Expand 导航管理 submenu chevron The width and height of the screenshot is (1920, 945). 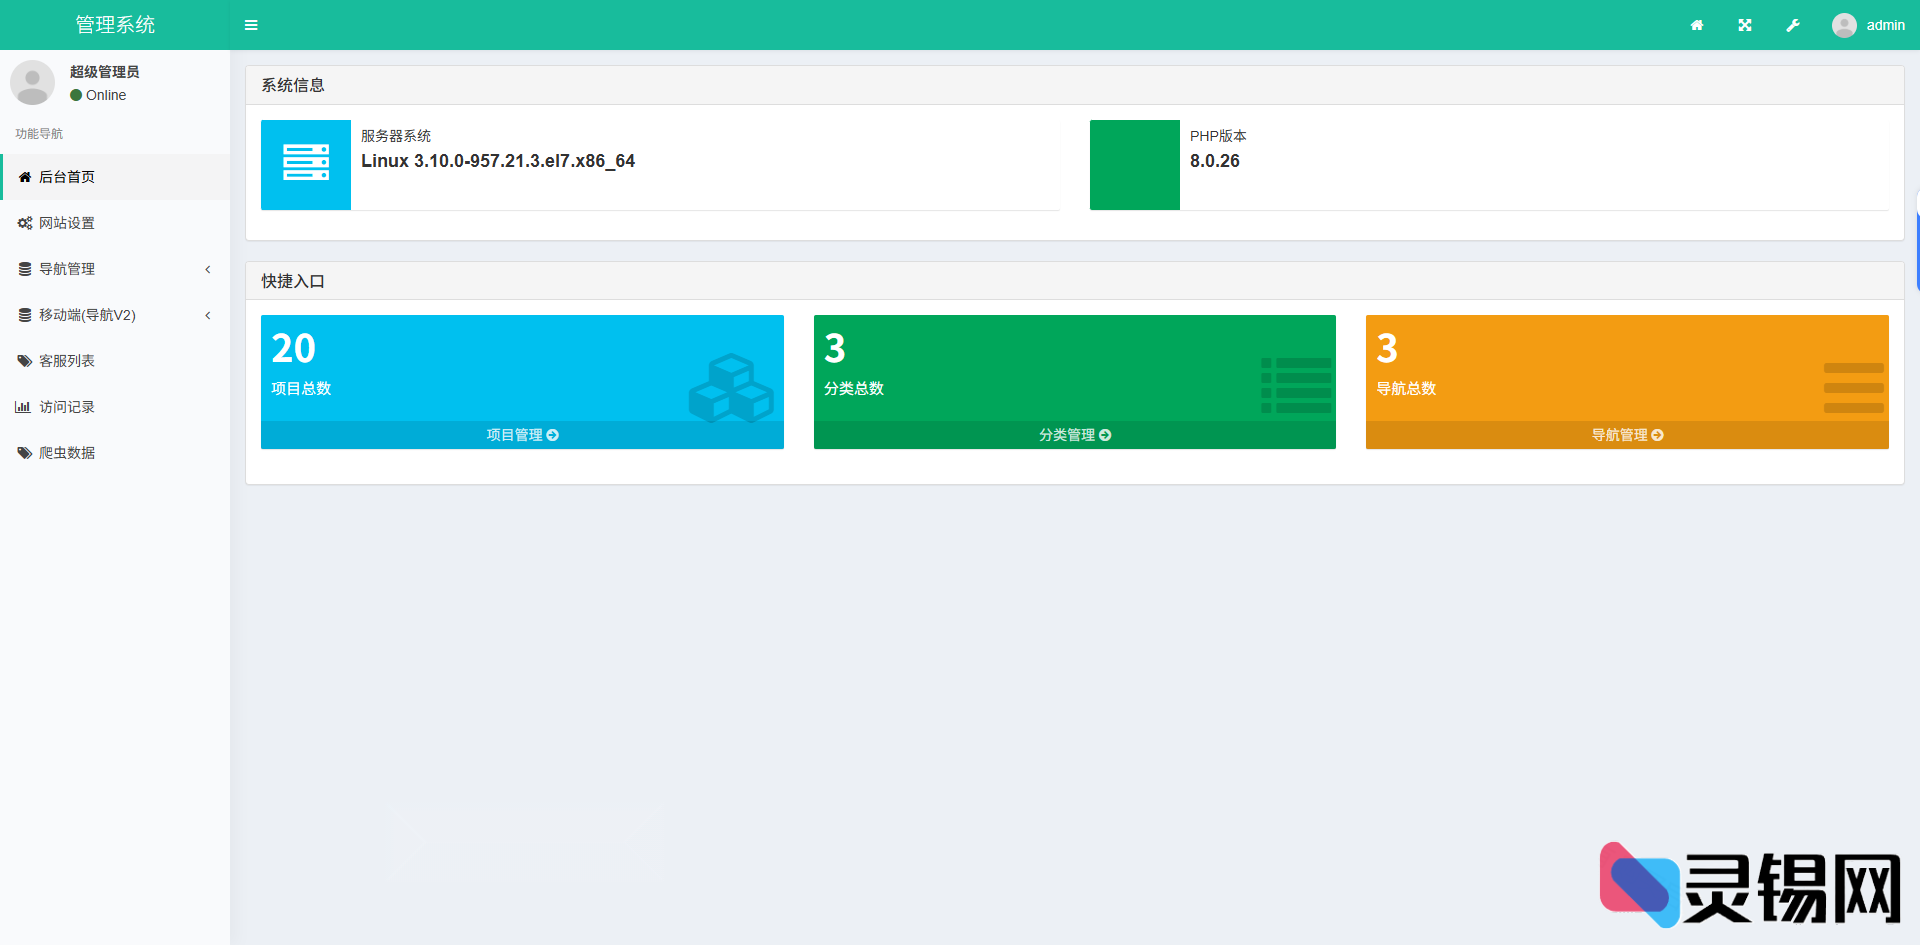click(x=208, y=269)
